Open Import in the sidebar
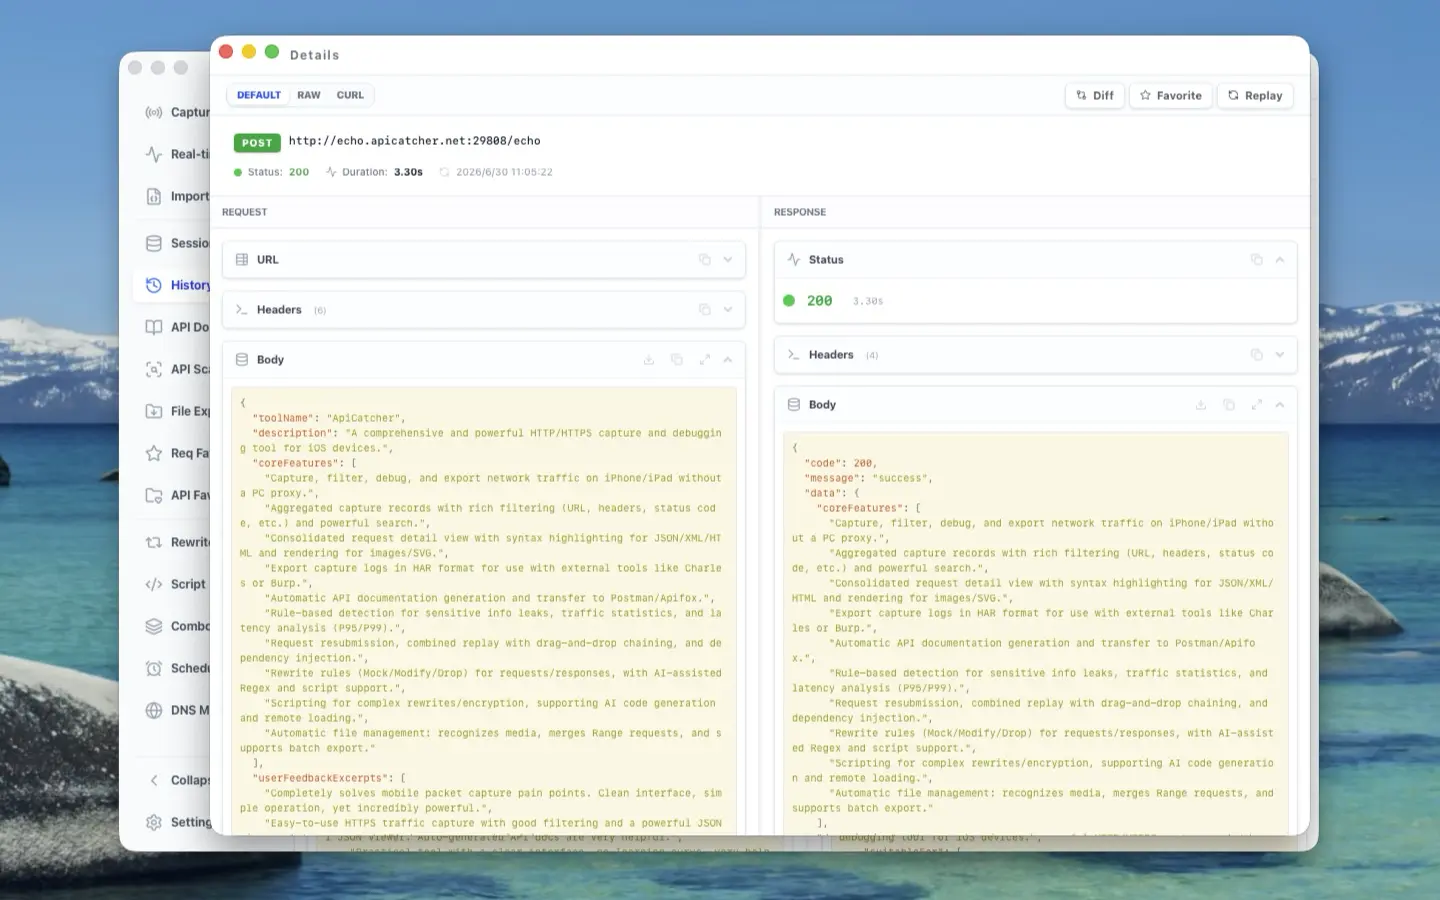 177,196
